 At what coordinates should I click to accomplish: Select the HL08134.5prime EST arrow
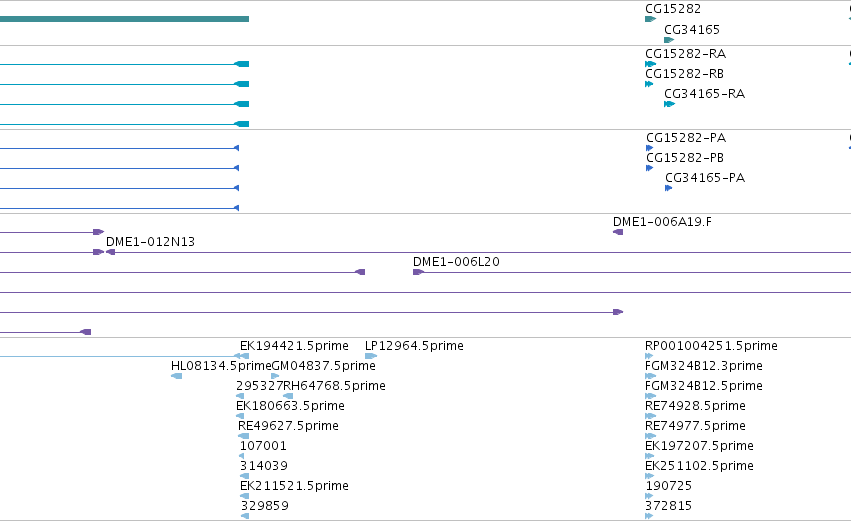[x=176, y=376]
